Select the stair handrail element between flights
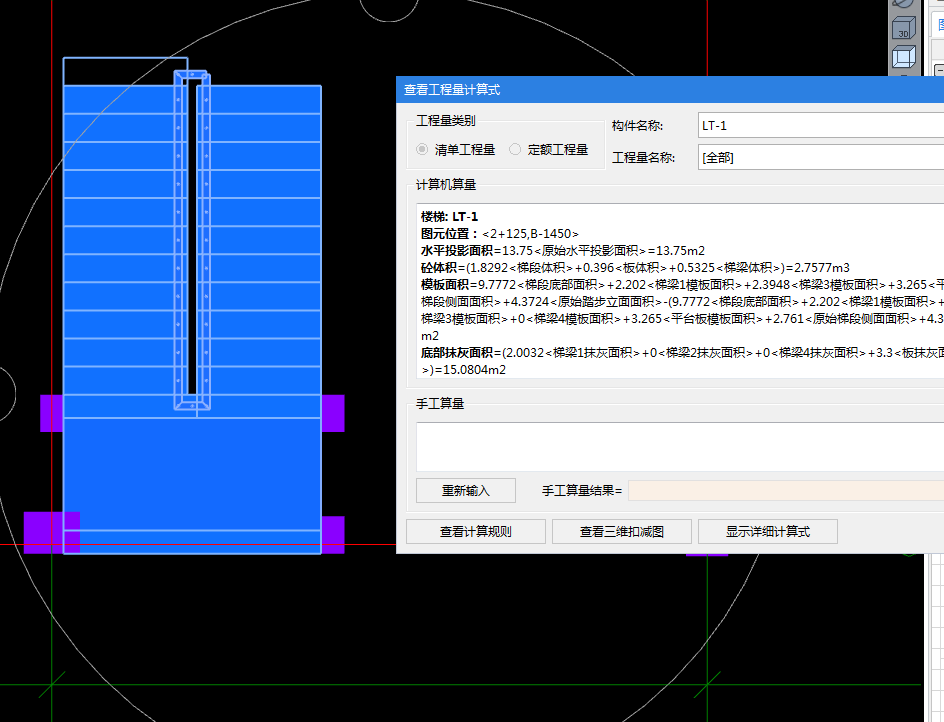 (x=192, y=241)
